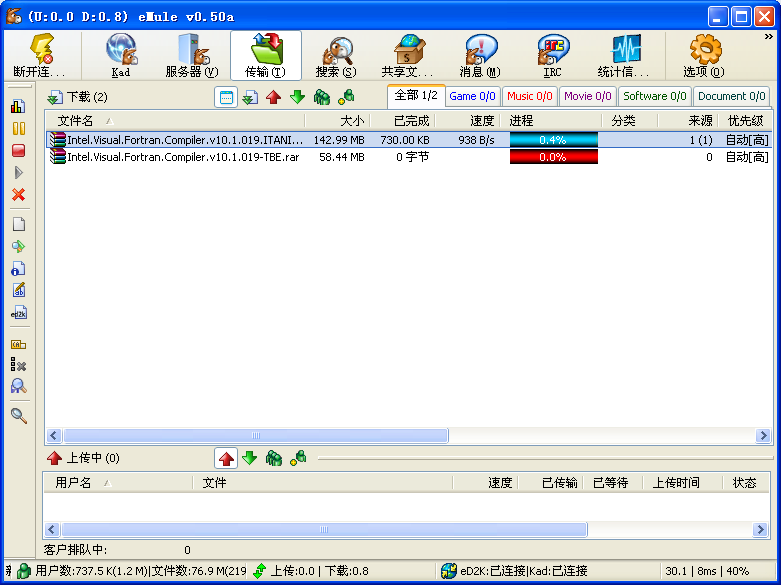781x585 pixels.
Task: Toggle the uploading view red arrow button
Action: tap(226, 458)
